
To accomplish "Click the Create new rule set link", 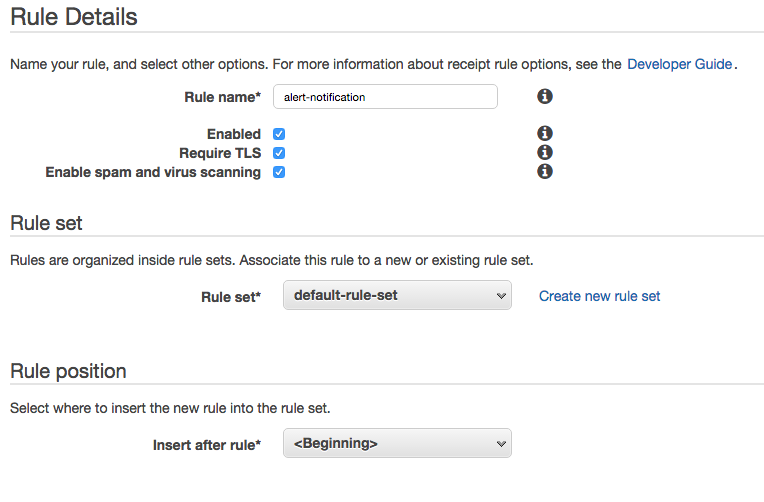I will click(599, 296).
